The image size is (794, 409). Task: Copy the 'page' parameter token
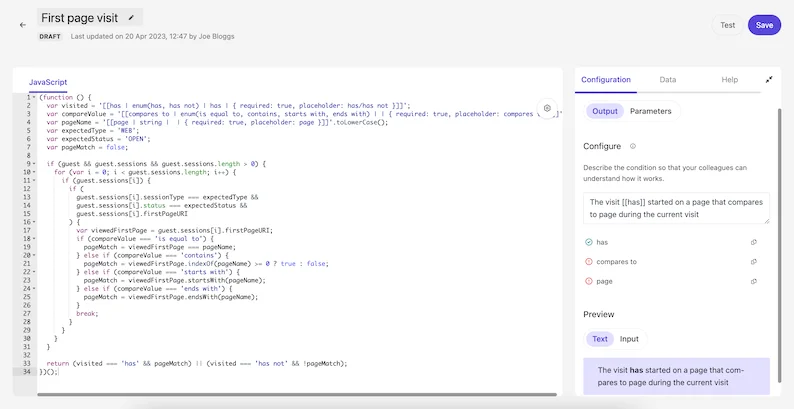point(753,281)
